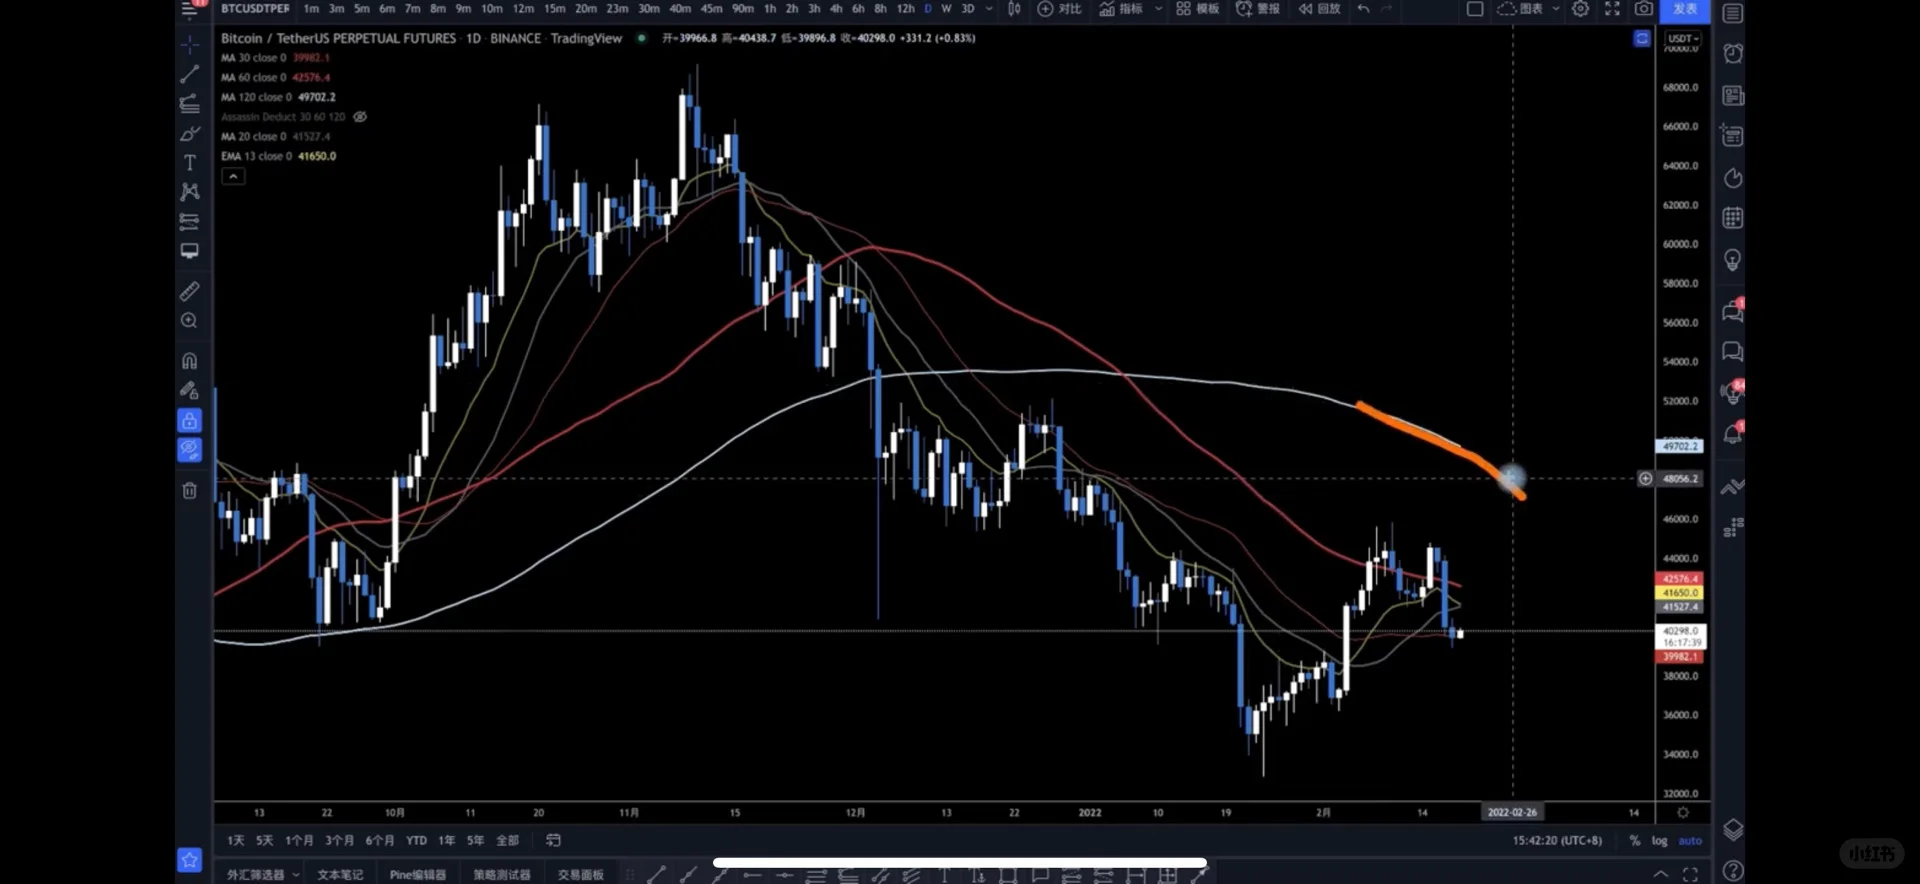
Task: Open chart settings gear
Action: point(1580,9)
